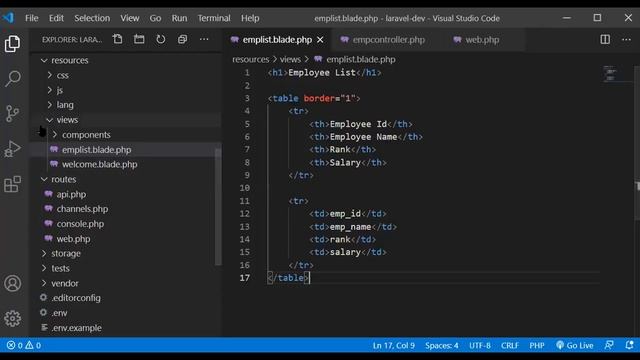640x360 pixels.
Task: Open the Selection menu
Action: (x=92, y=18)
